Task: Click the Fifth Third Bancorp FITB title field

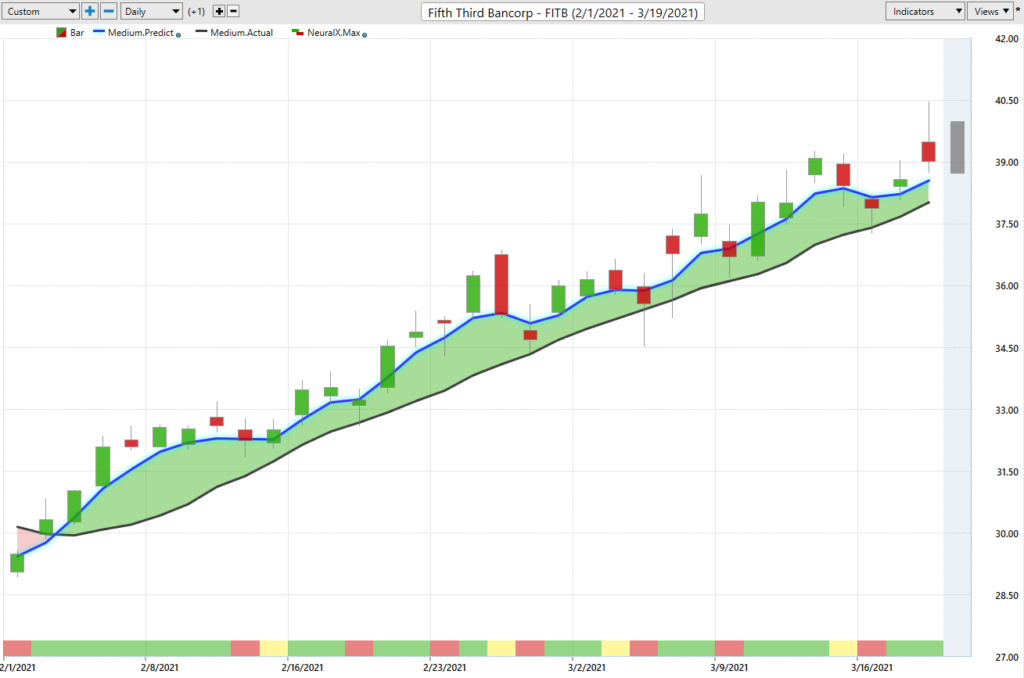Action: pos(562,12)
